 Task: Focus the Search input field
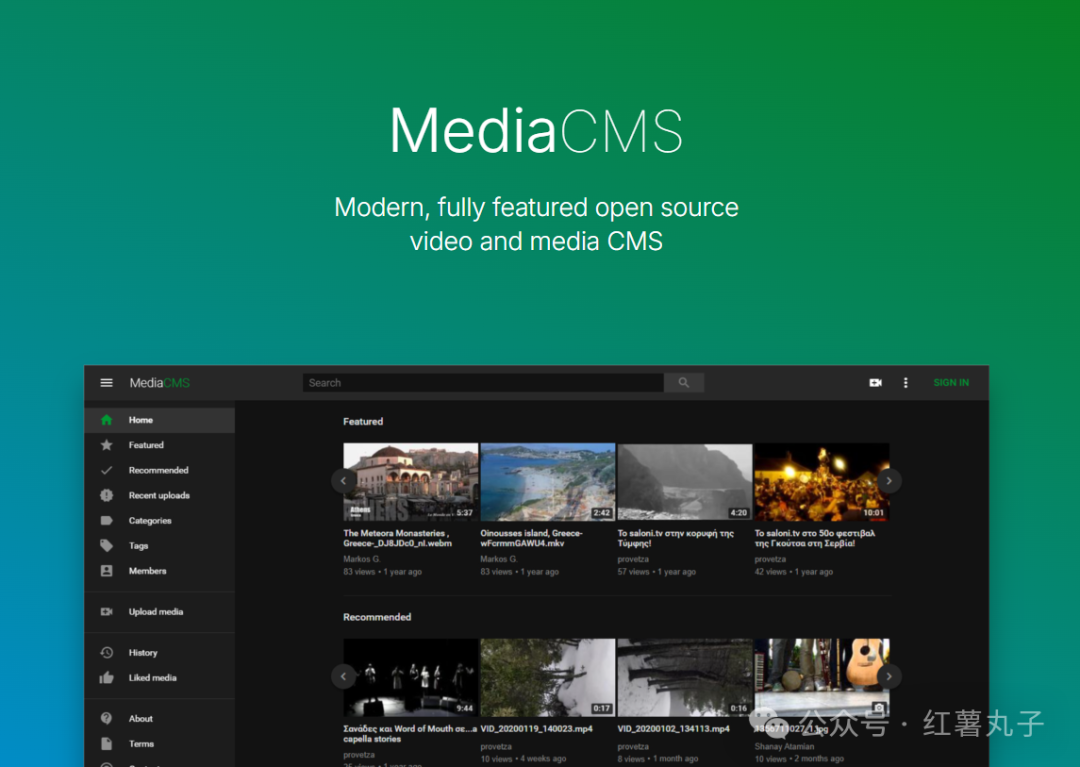coord(483,383)
